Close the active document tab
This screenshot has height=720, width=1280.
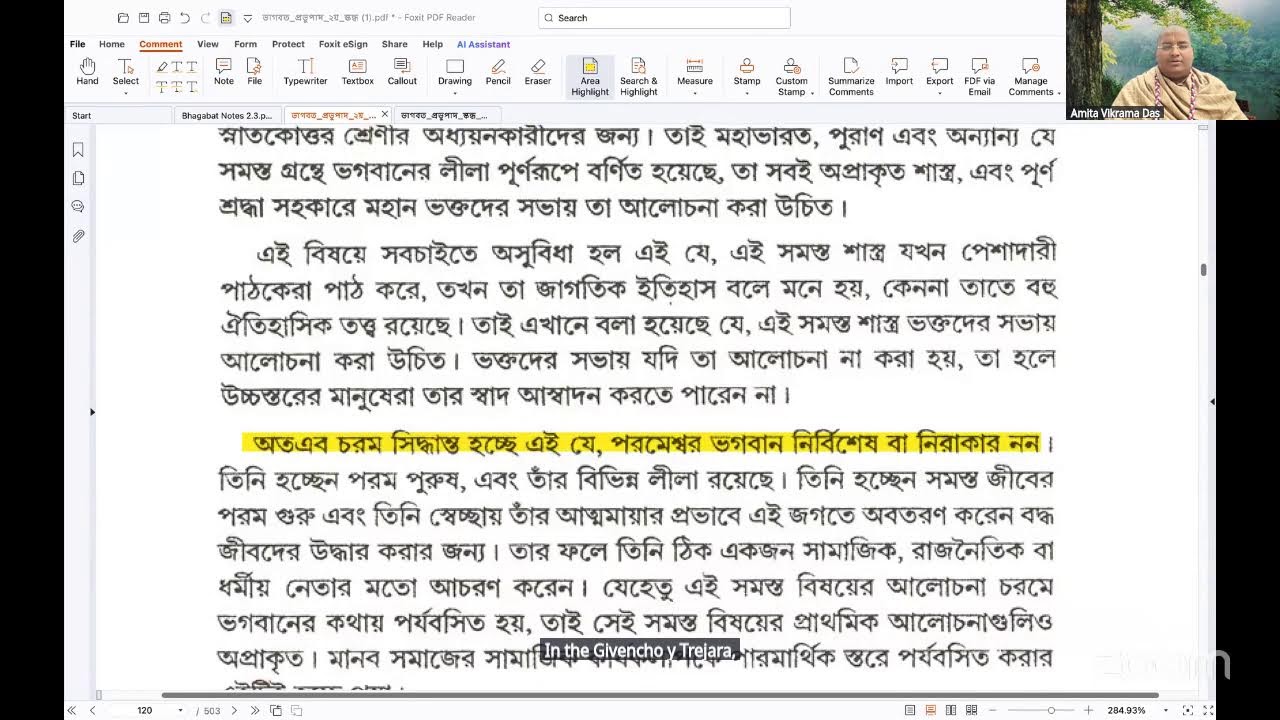click(385, 115)
